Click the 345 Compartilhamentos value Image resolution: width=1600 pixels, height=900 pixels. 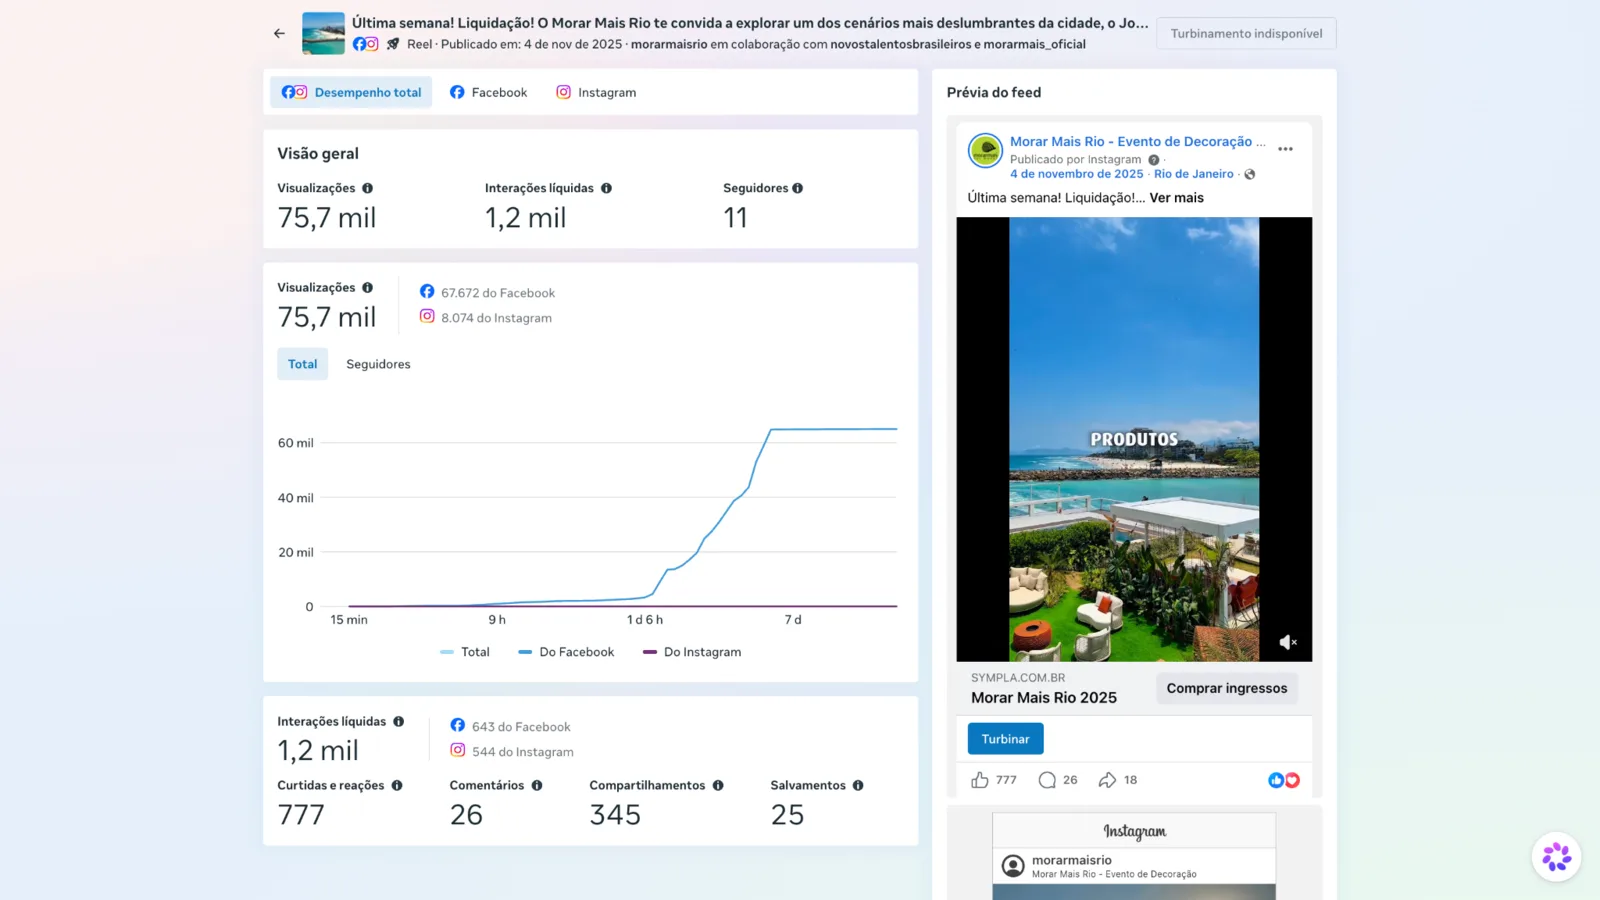[615, 815]
